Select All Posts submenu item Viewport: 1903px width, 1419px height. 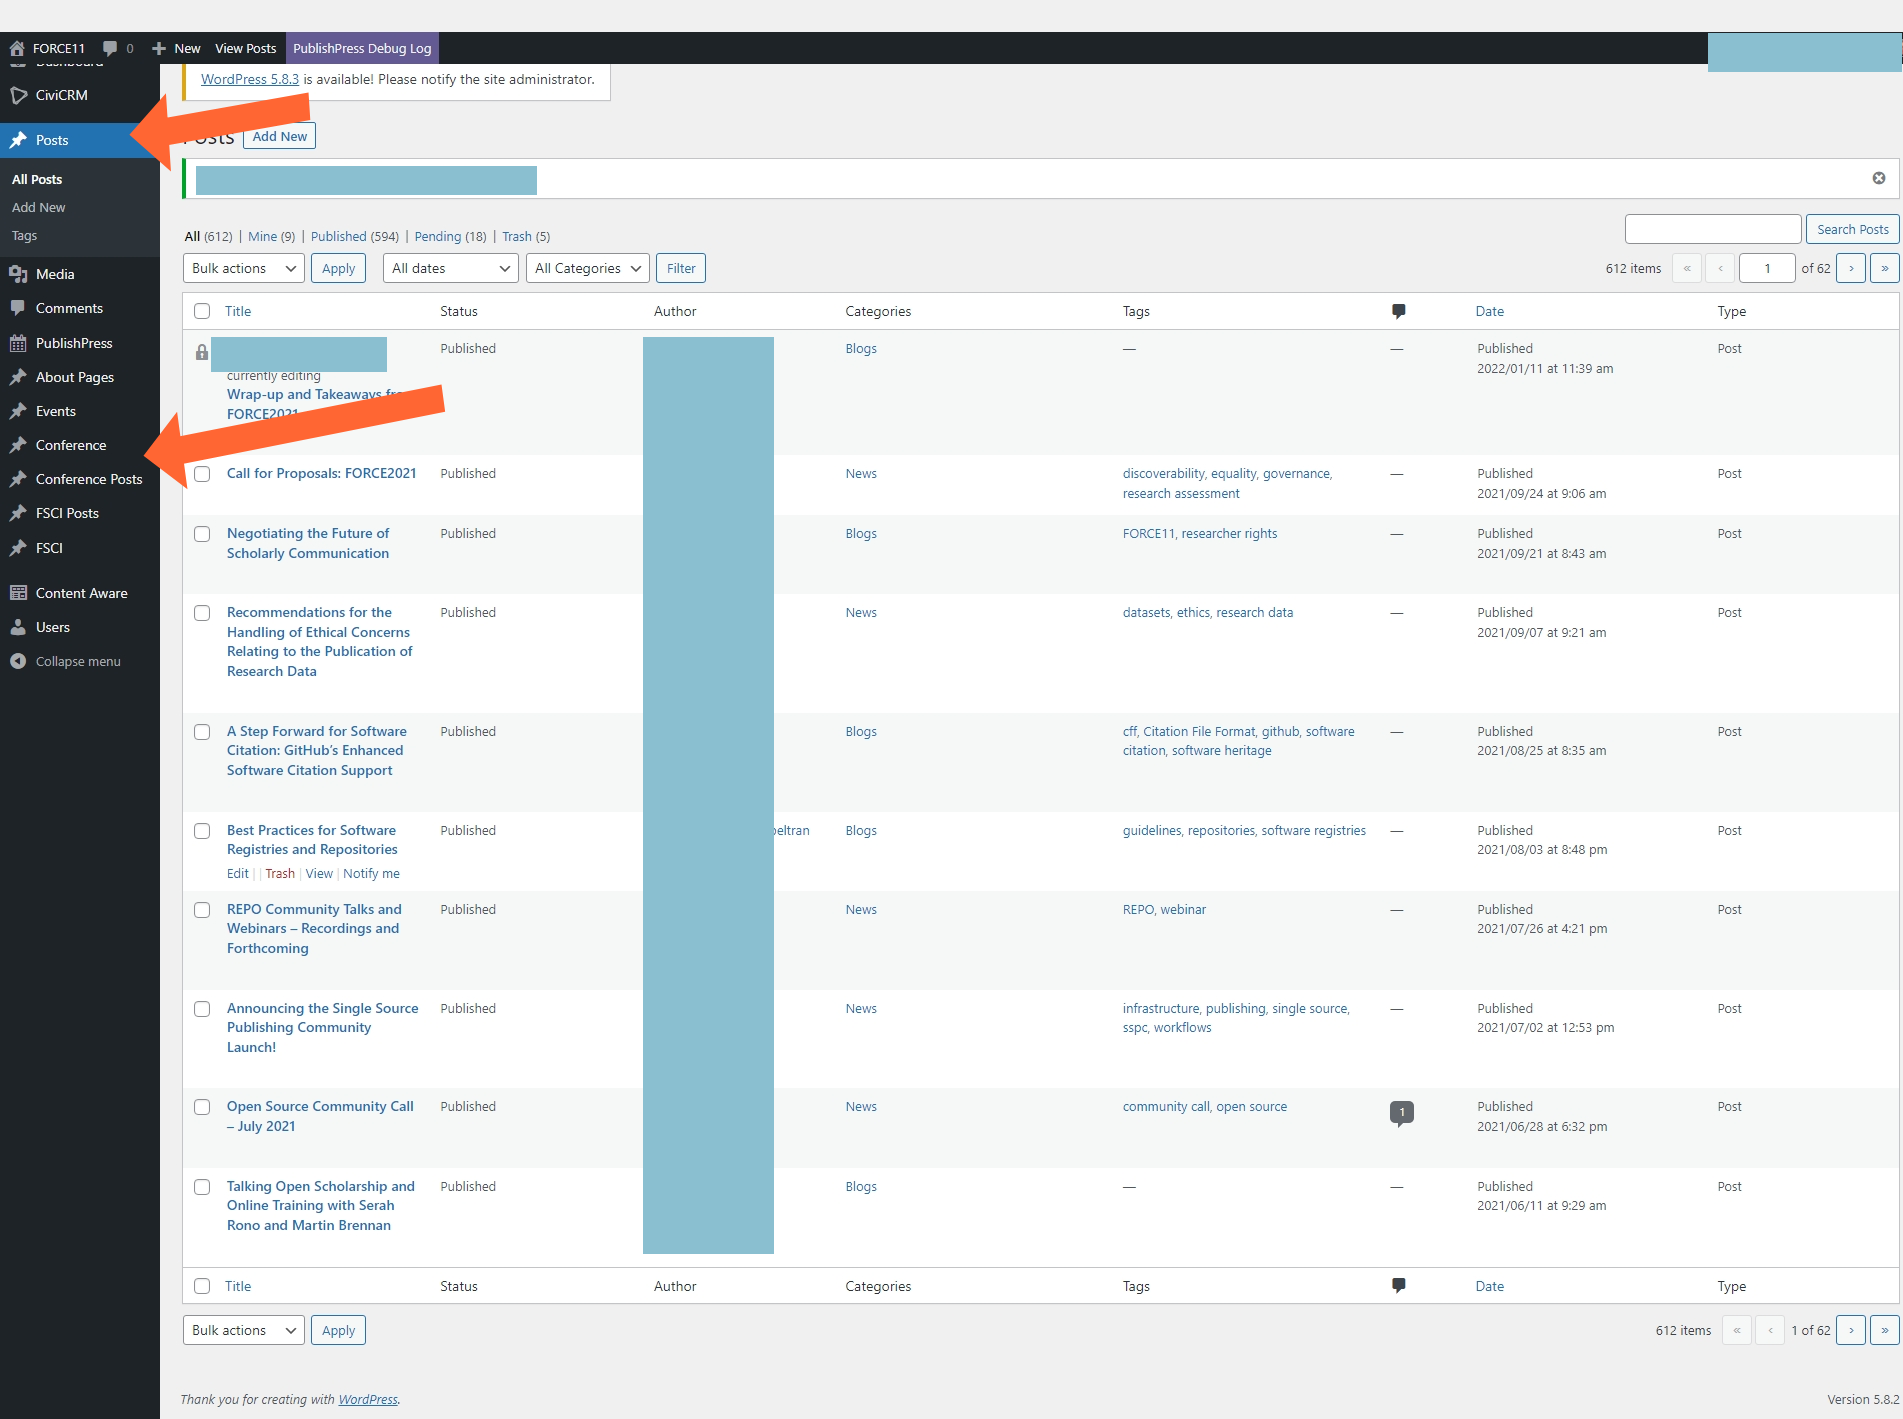[x=37, y=179]
